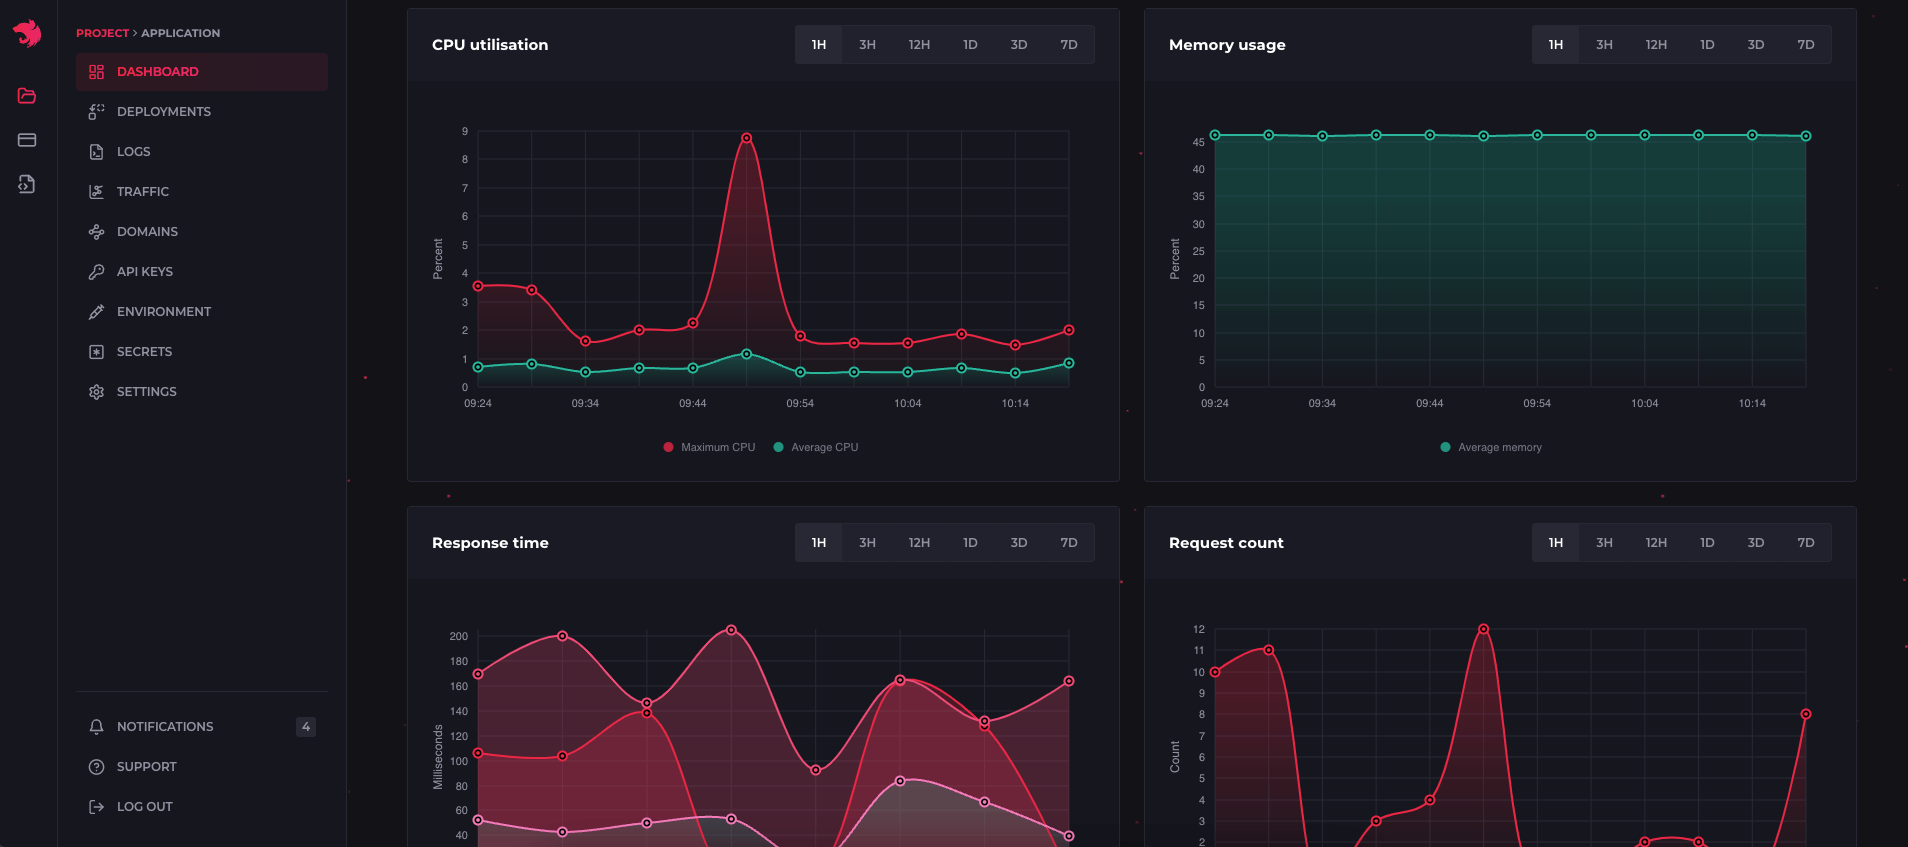Toggle Maximum CPU series in legend
The width and height of the screenshot is (1908, 847).
[x=709, y=447]
